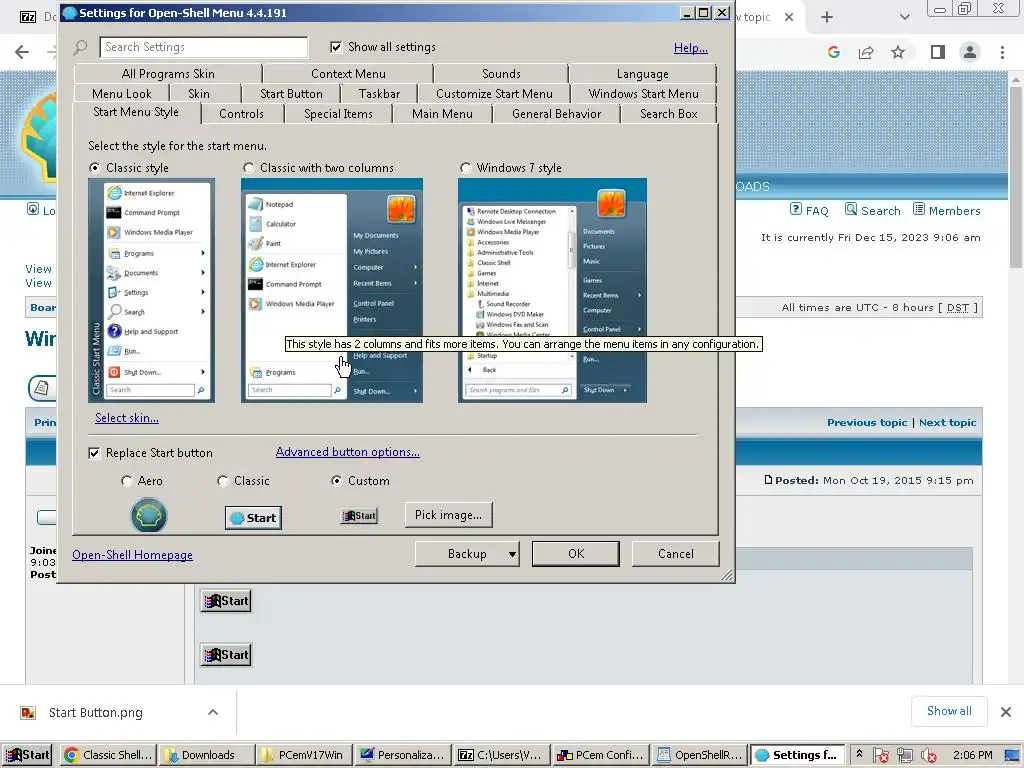
Task: Open the Customize Start Menu tab
Action: 494,93
